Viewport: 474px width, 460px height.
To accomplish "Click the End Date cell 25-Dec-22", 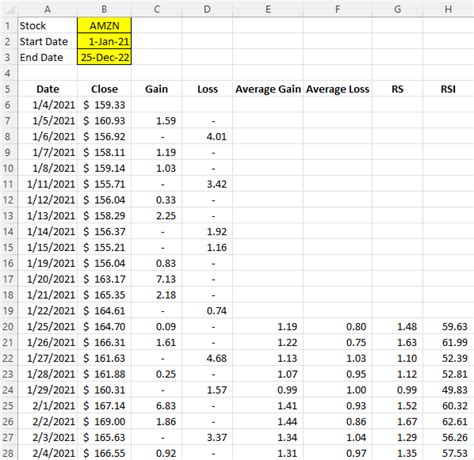I will [x=104, y=57].
